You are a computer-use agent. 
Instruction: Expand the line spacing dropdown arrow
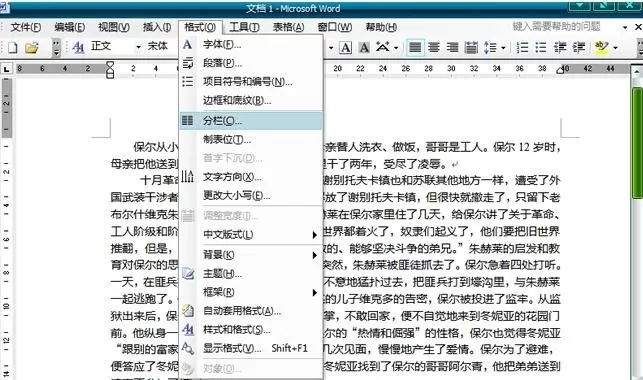point(503,48)
